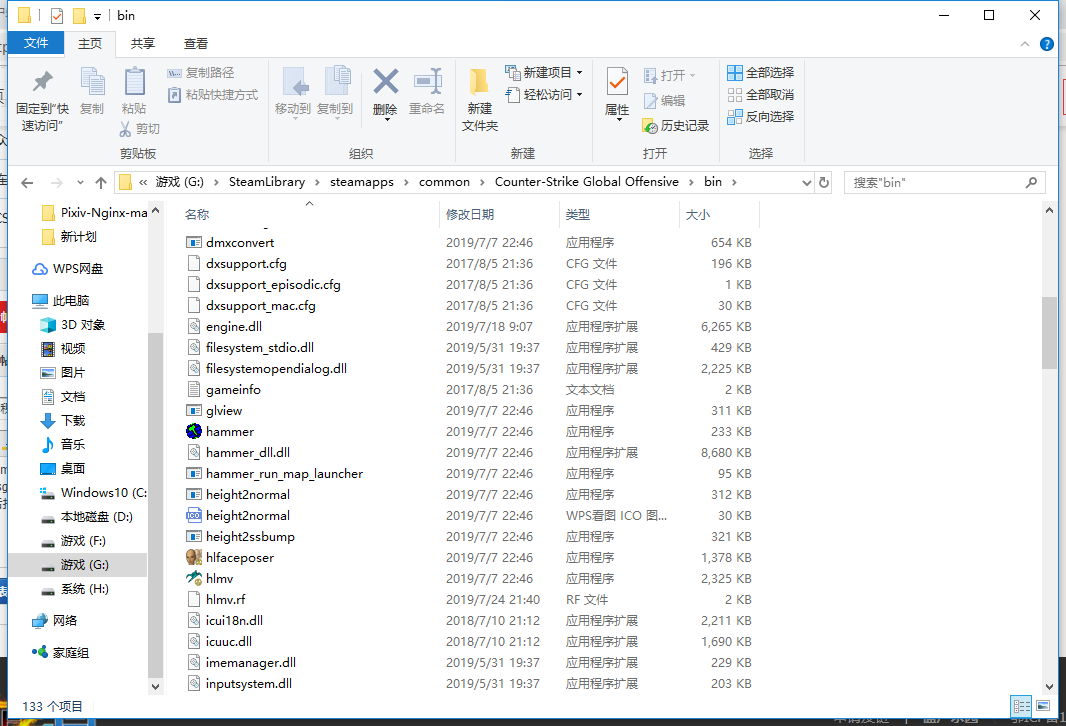
Task: Select This PC in the navigation pane
Action: [x=61, y=300]
